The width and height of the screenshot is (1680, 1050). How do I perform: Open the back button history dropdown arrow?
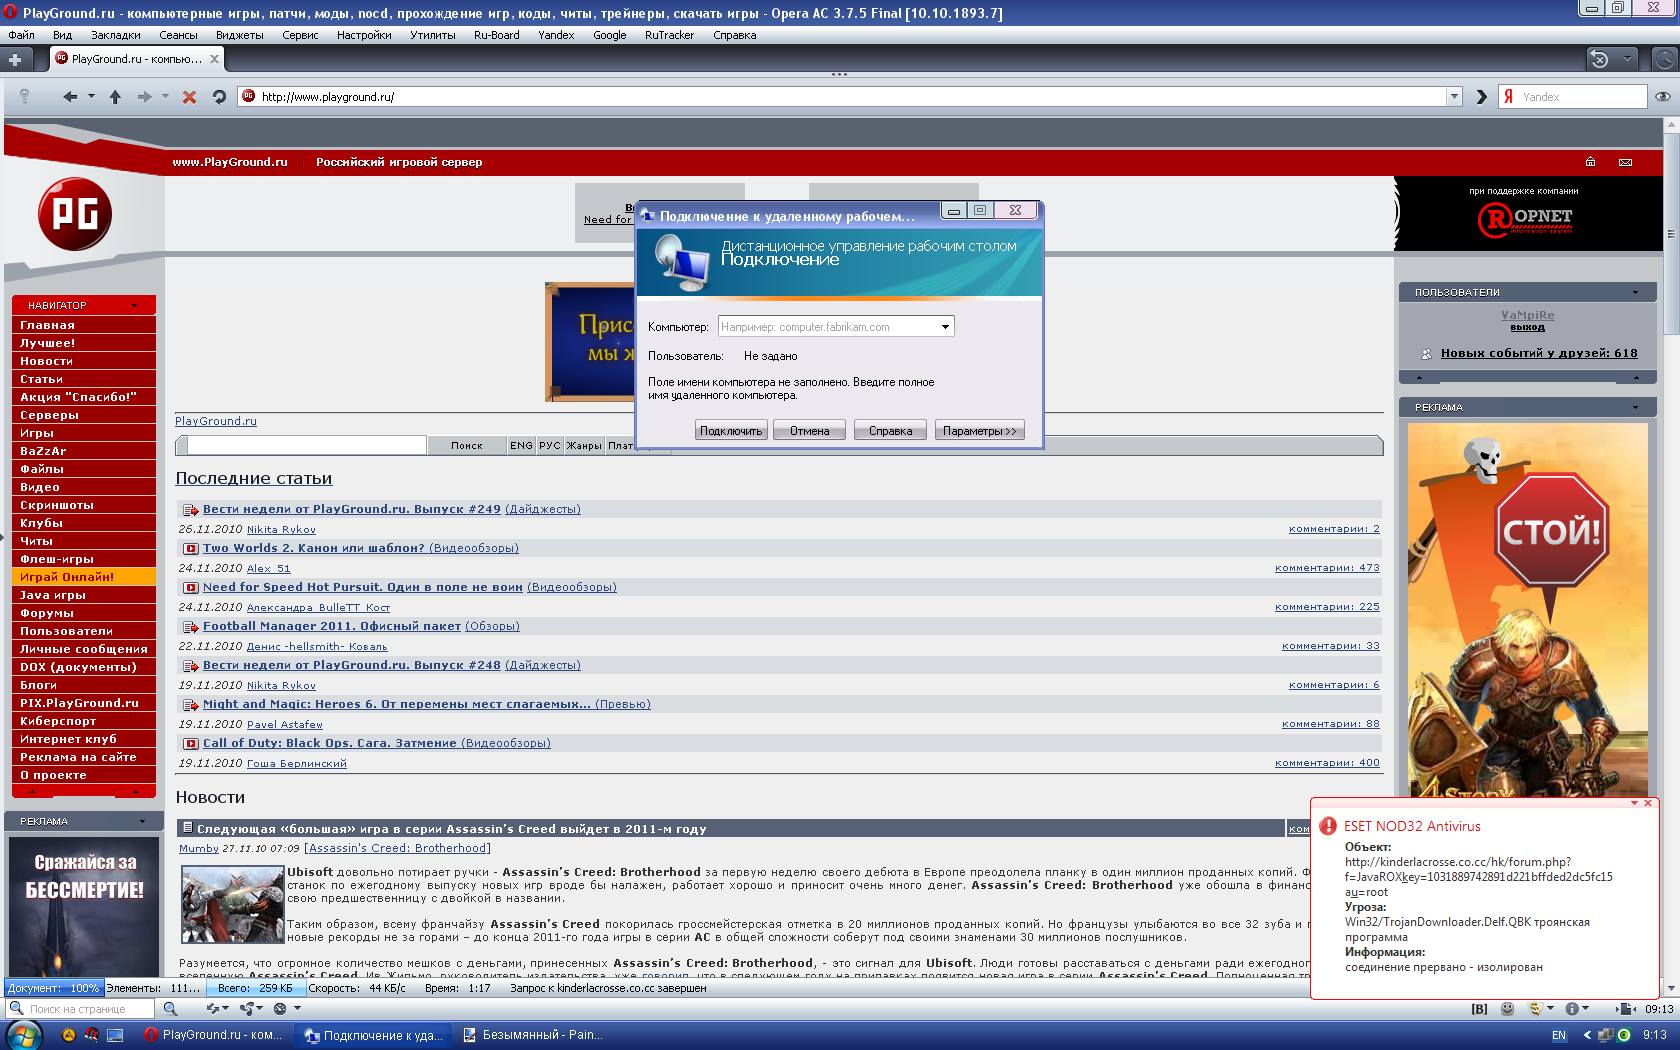click(91, 97)
